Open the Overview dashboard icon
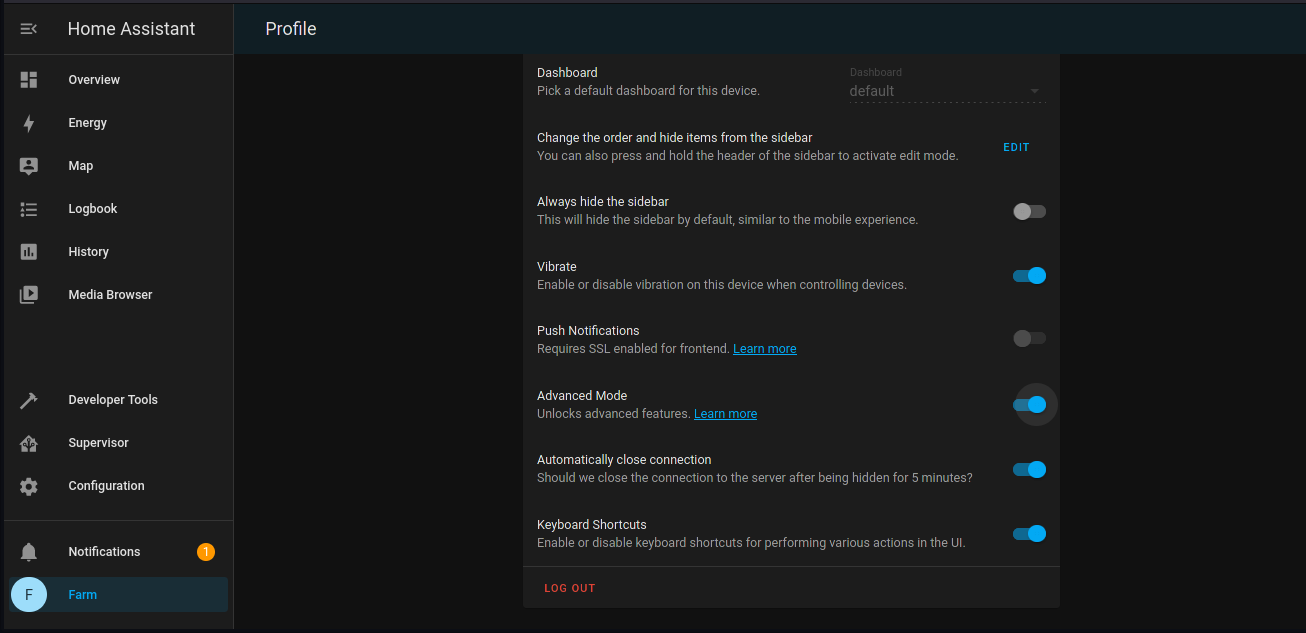 tap(29, 80)
